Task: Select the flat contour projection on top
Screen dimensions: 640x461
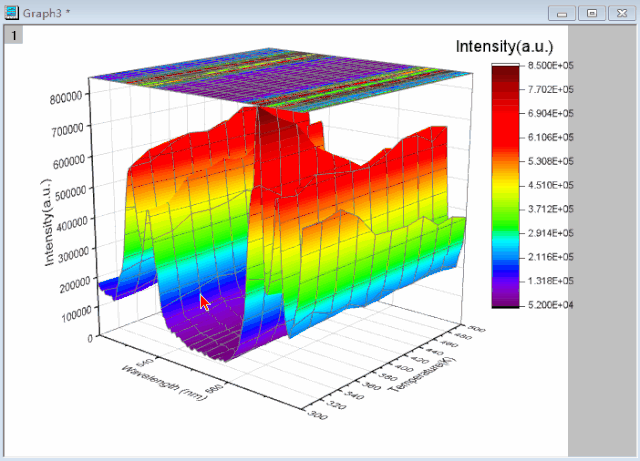Action: [x=280, y=75]
